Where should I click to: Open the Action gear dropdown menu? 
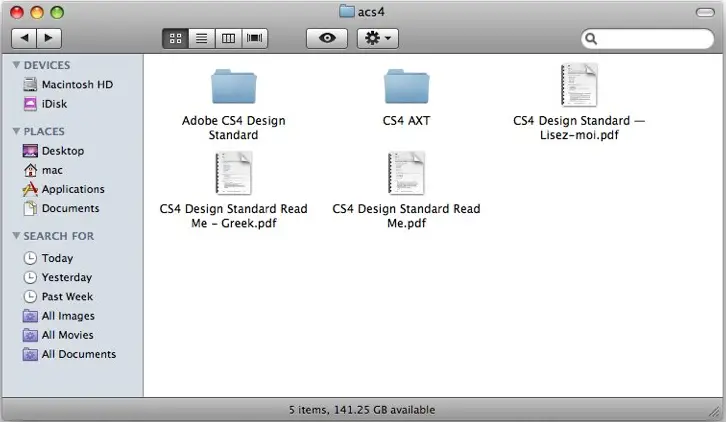[x=378, y=38]
